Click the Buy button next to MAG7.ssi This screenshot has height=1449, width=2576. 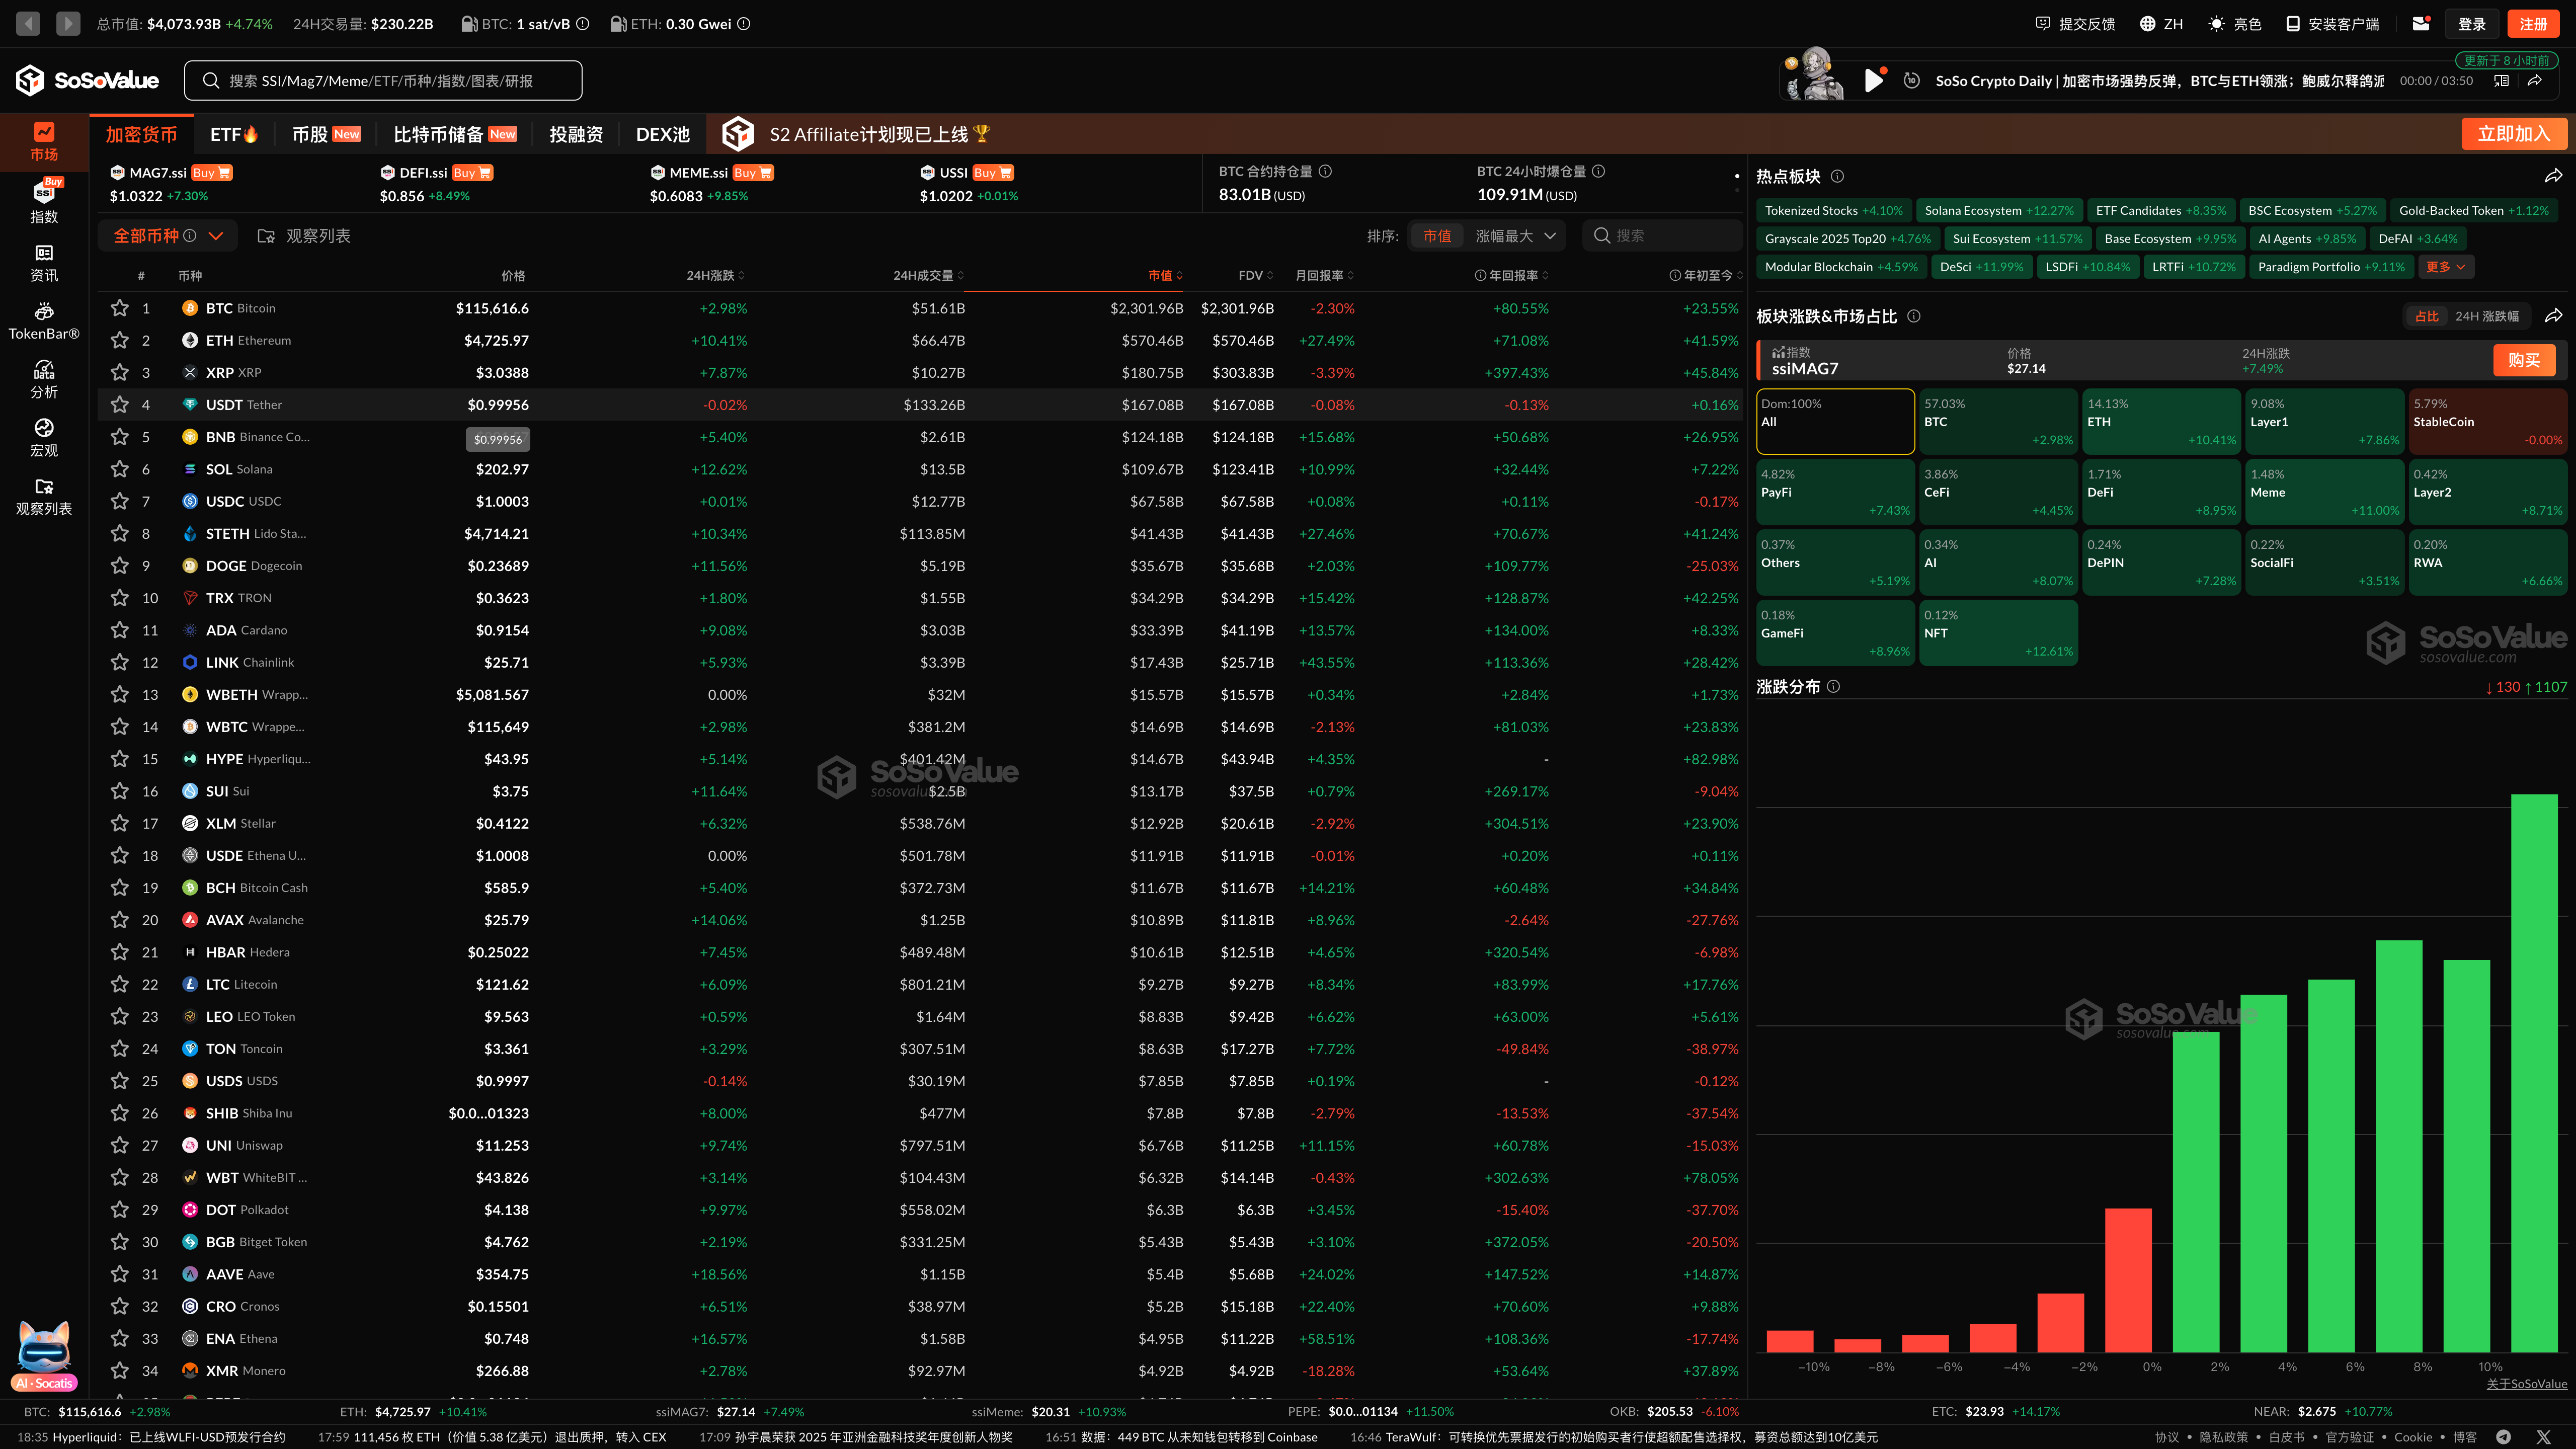click(211, 173)
